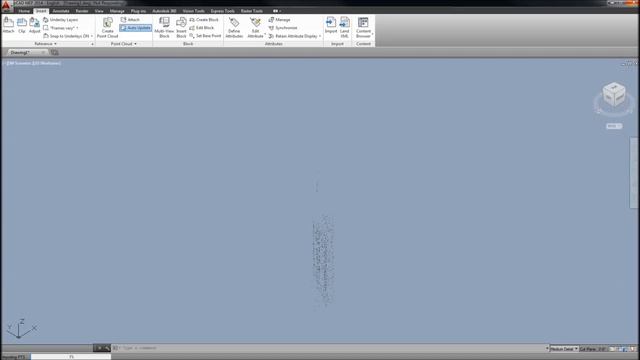The height and width of the screenshot is (360, 640).
Task: Click Create Point Cloud icon
Action: coord(107,27)
